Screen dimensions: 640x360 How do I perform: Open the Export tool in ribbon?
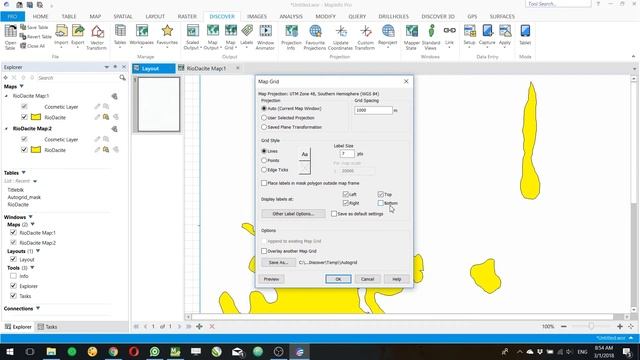tap(78, 35)
